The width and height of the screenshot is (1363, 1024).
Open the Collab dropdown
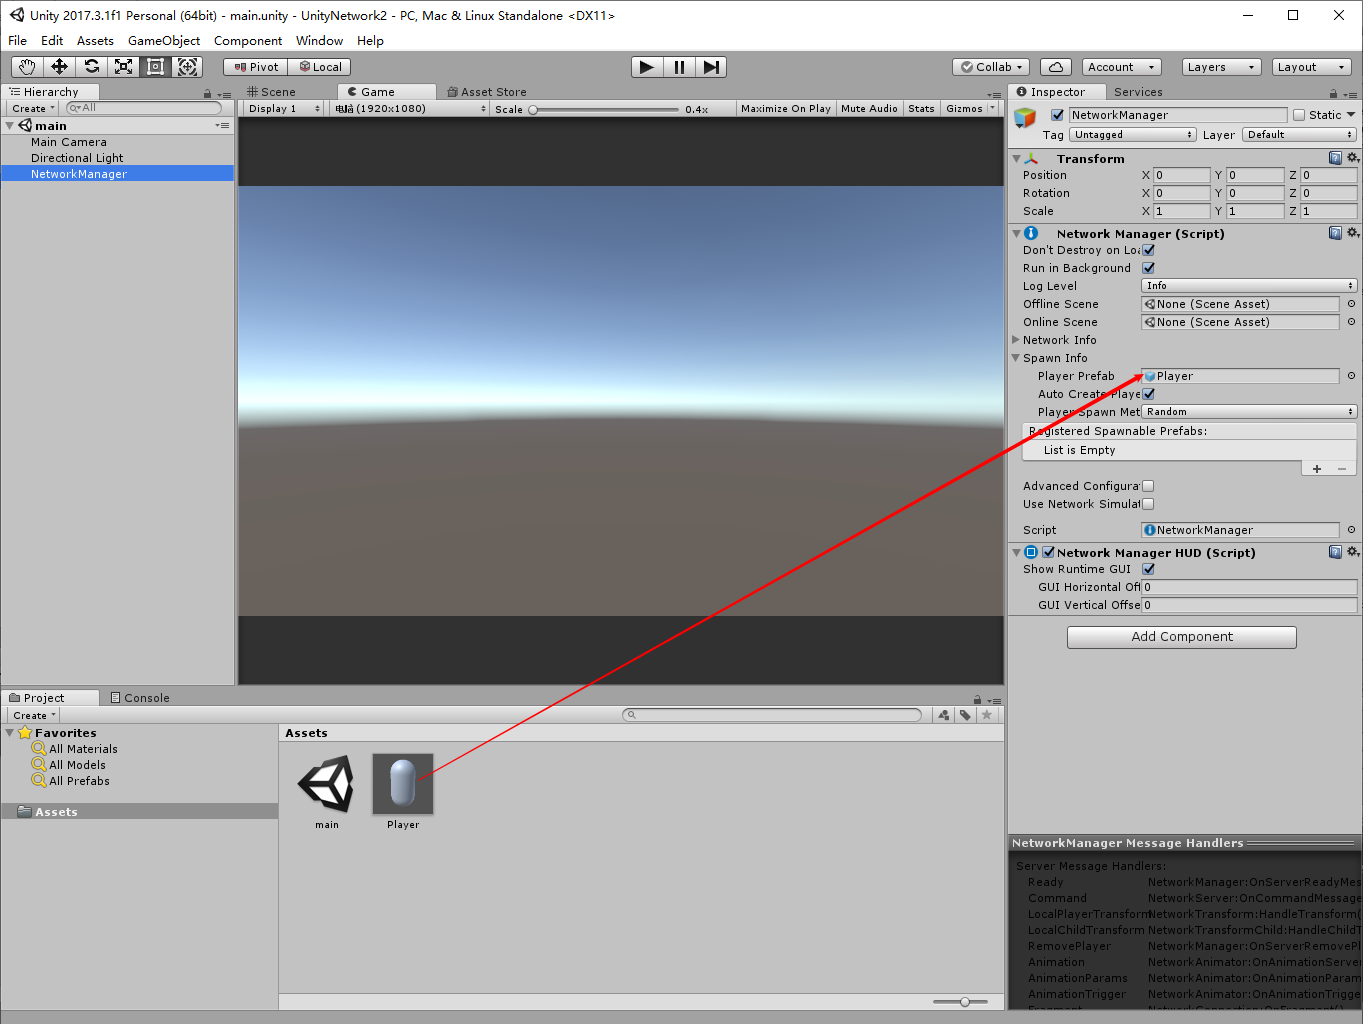point(991,67)
